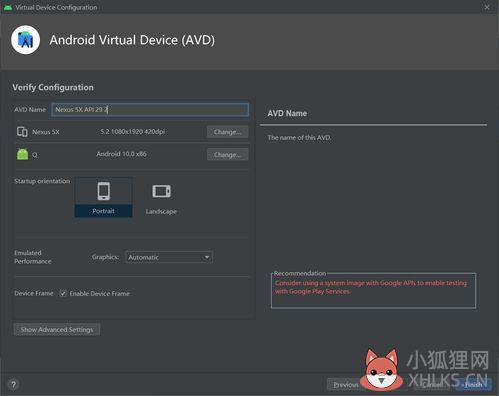Click the Android Studio logo in header
Viewport: 499px width, 396px height.
tap(25, 40)
